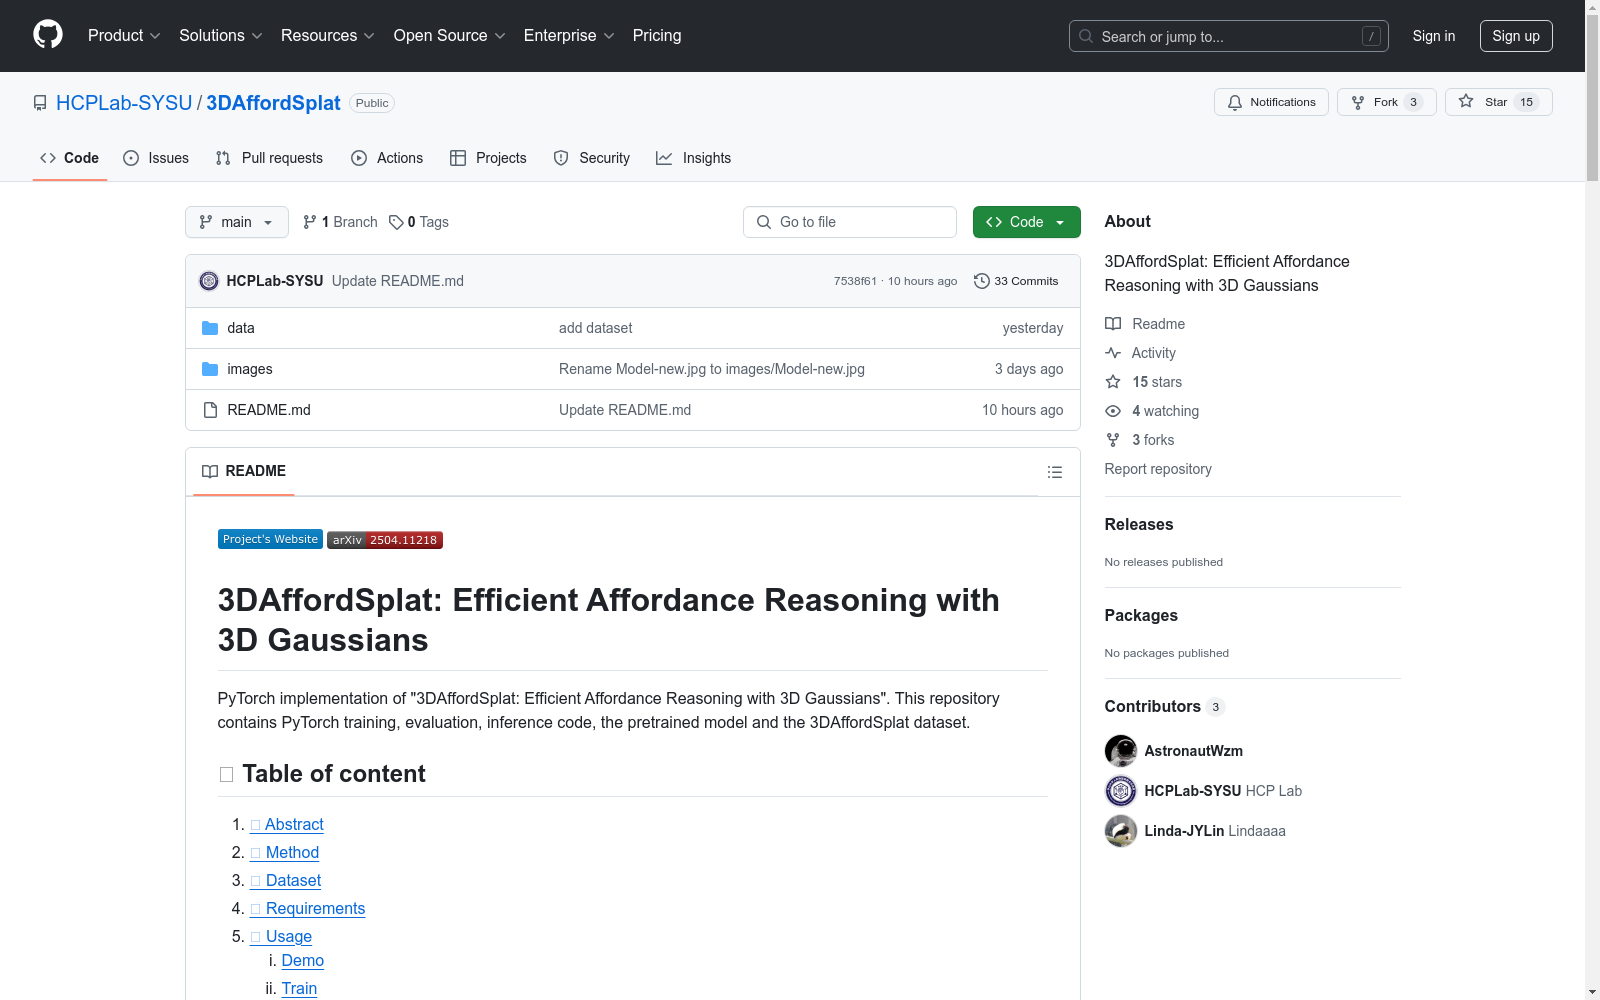Click the images folder icon
This screenshot has width=1600, height=1000.
pos(210,369)
